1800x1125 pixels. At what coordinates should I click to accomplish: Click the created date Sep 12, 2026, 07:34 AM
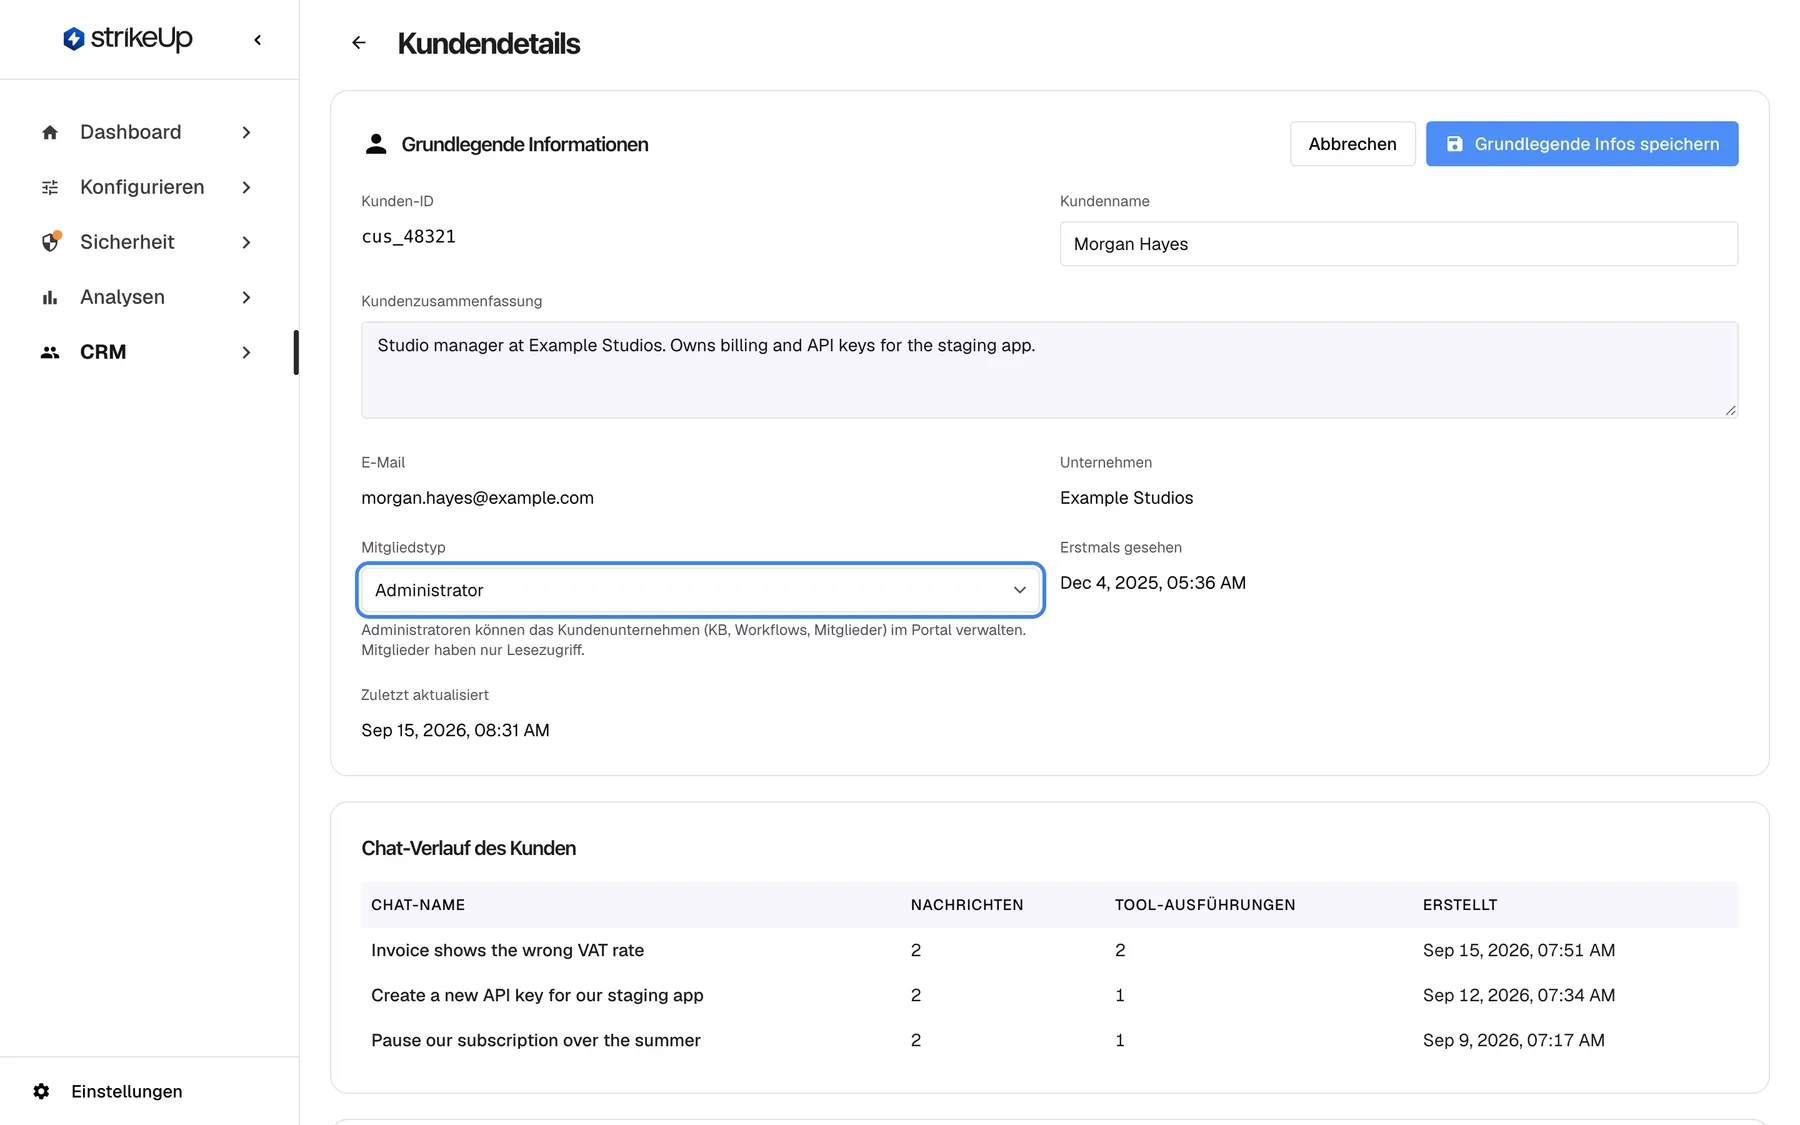tap(1519, 995)
